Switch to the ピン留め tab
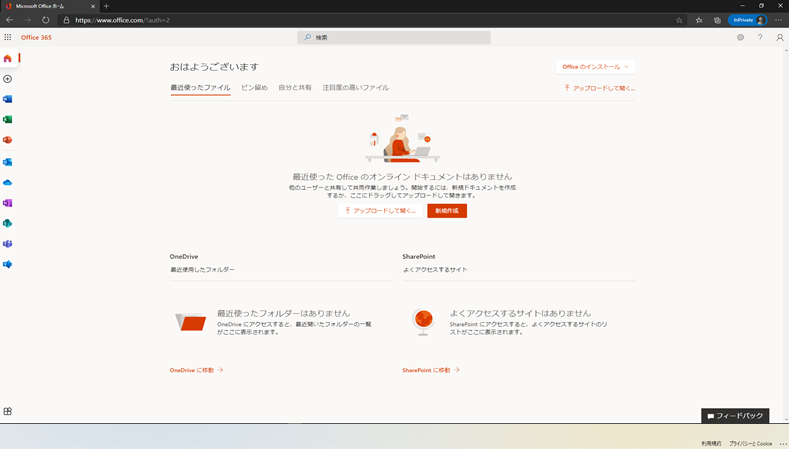Viewport: 789px width, 449px height. (254, 88)
